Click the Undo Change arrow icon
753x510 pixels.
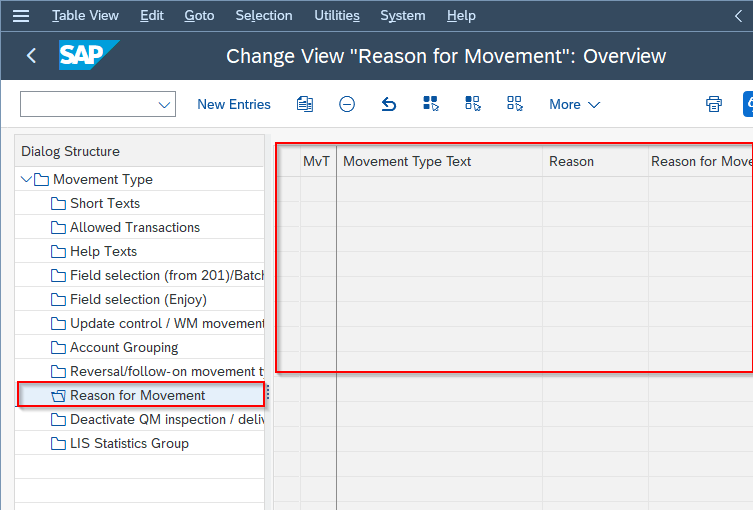pos(389,104)
